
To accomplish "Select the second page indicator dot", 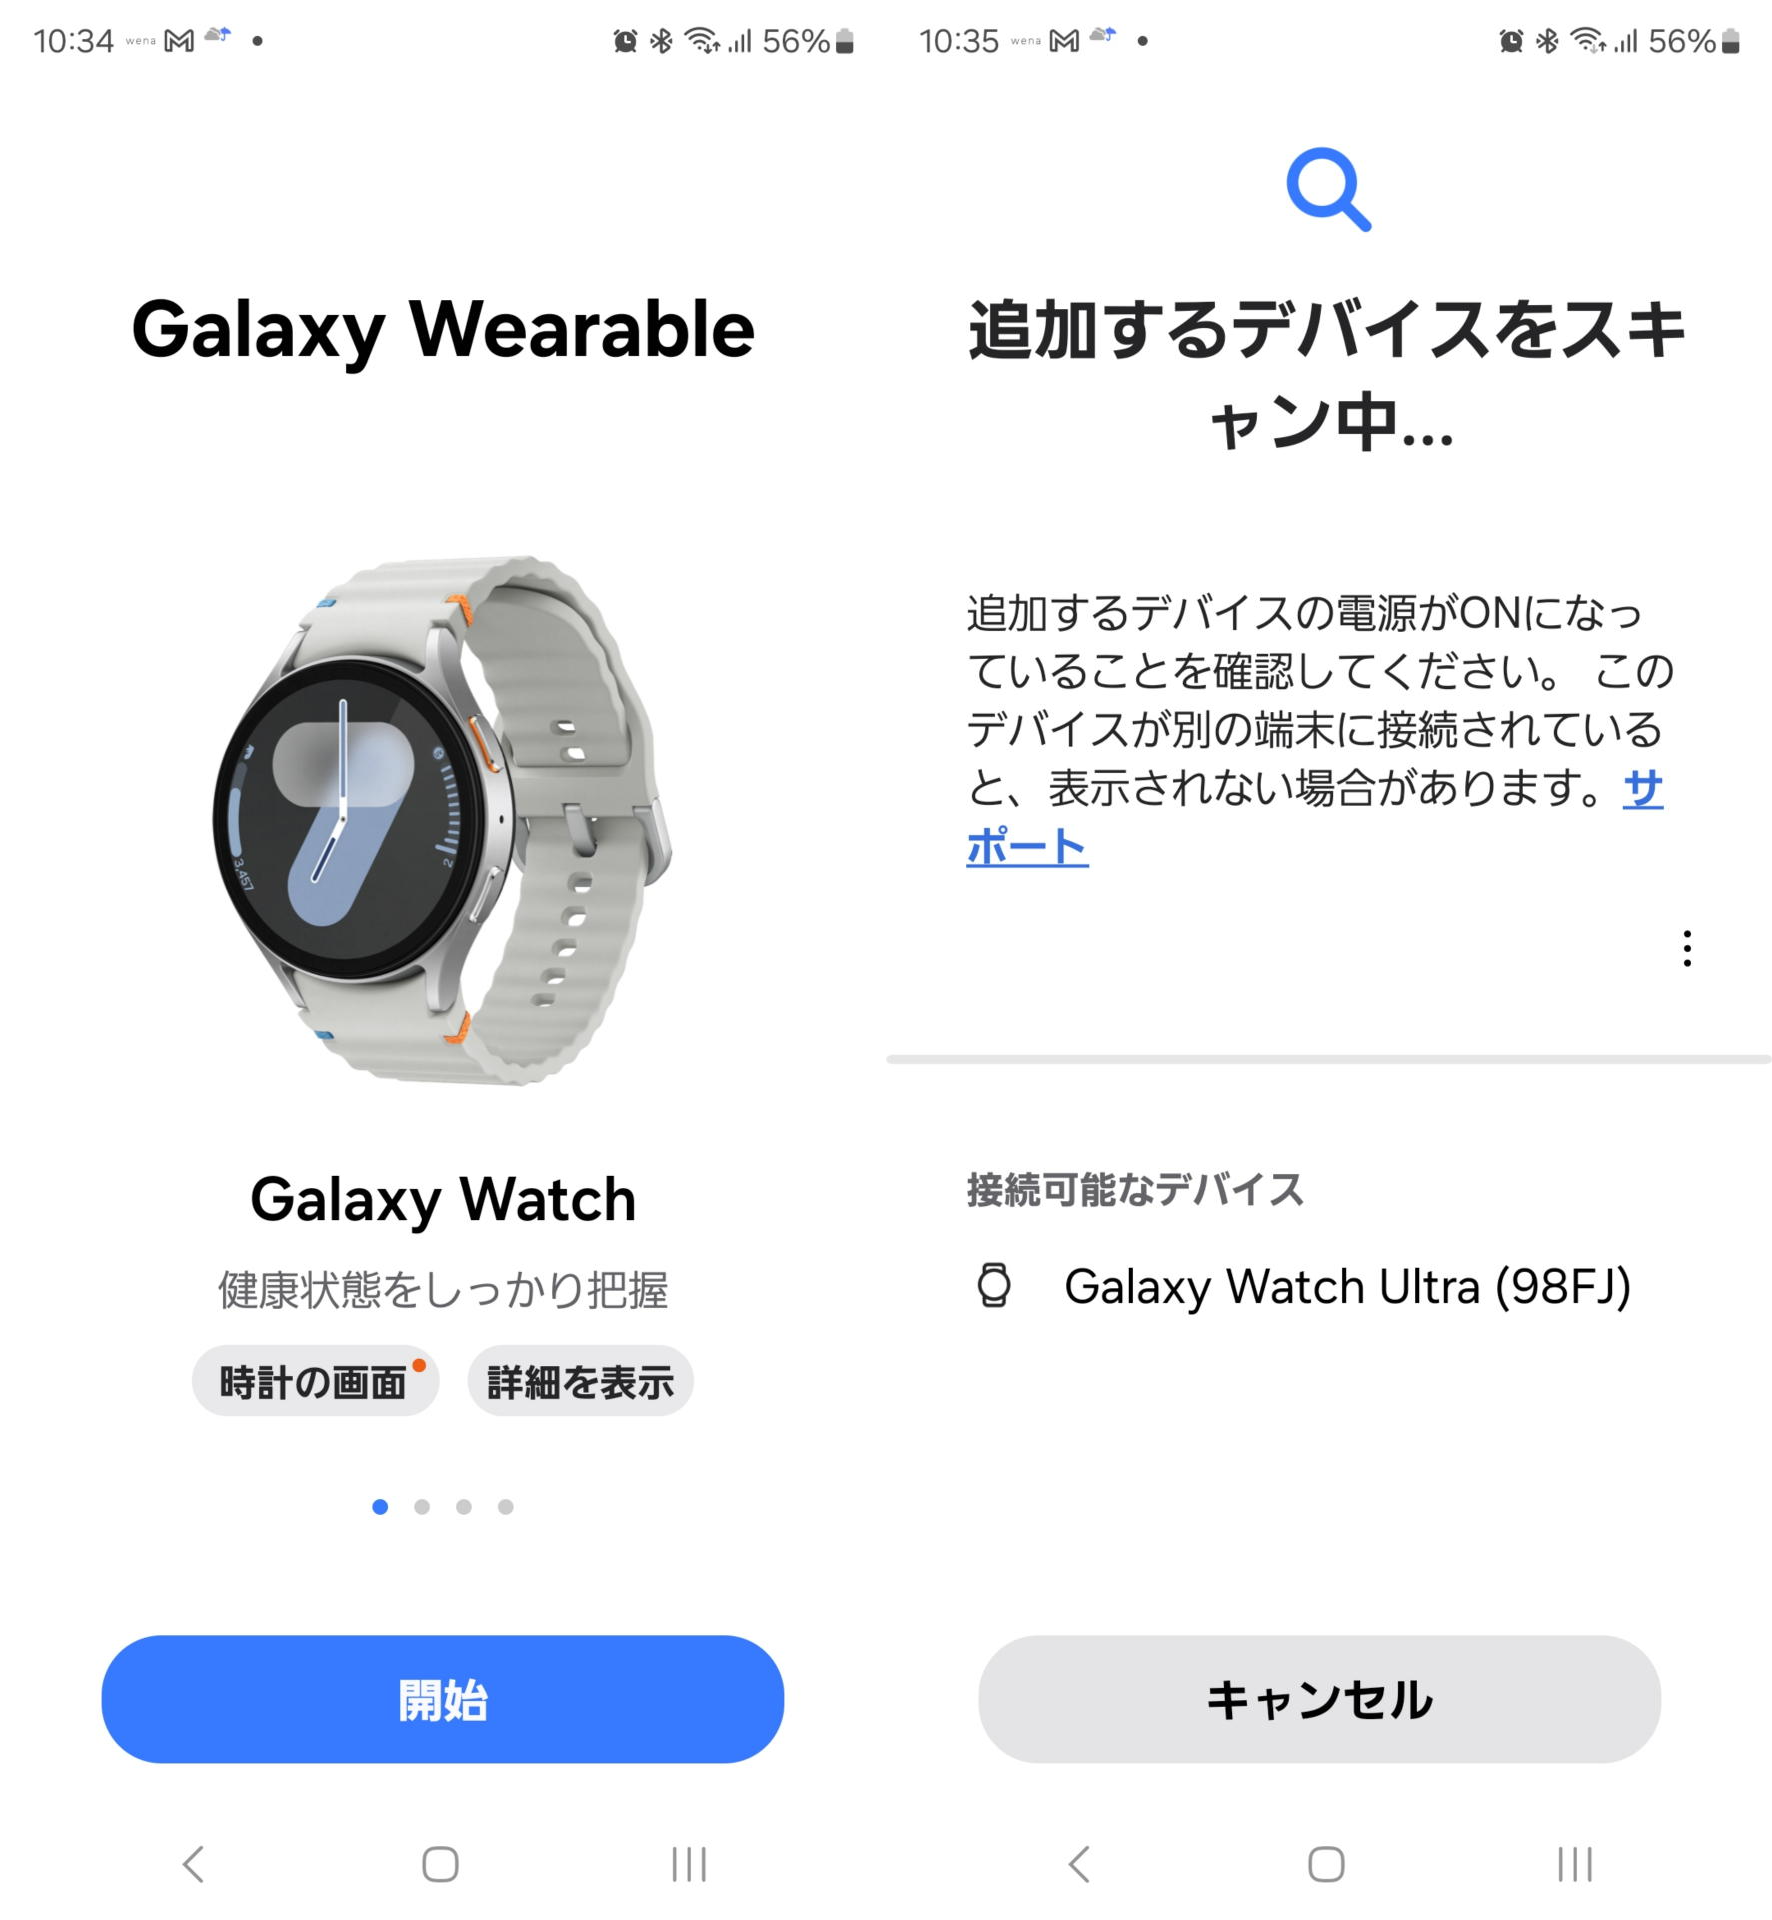I will [x=422, y=1507].
